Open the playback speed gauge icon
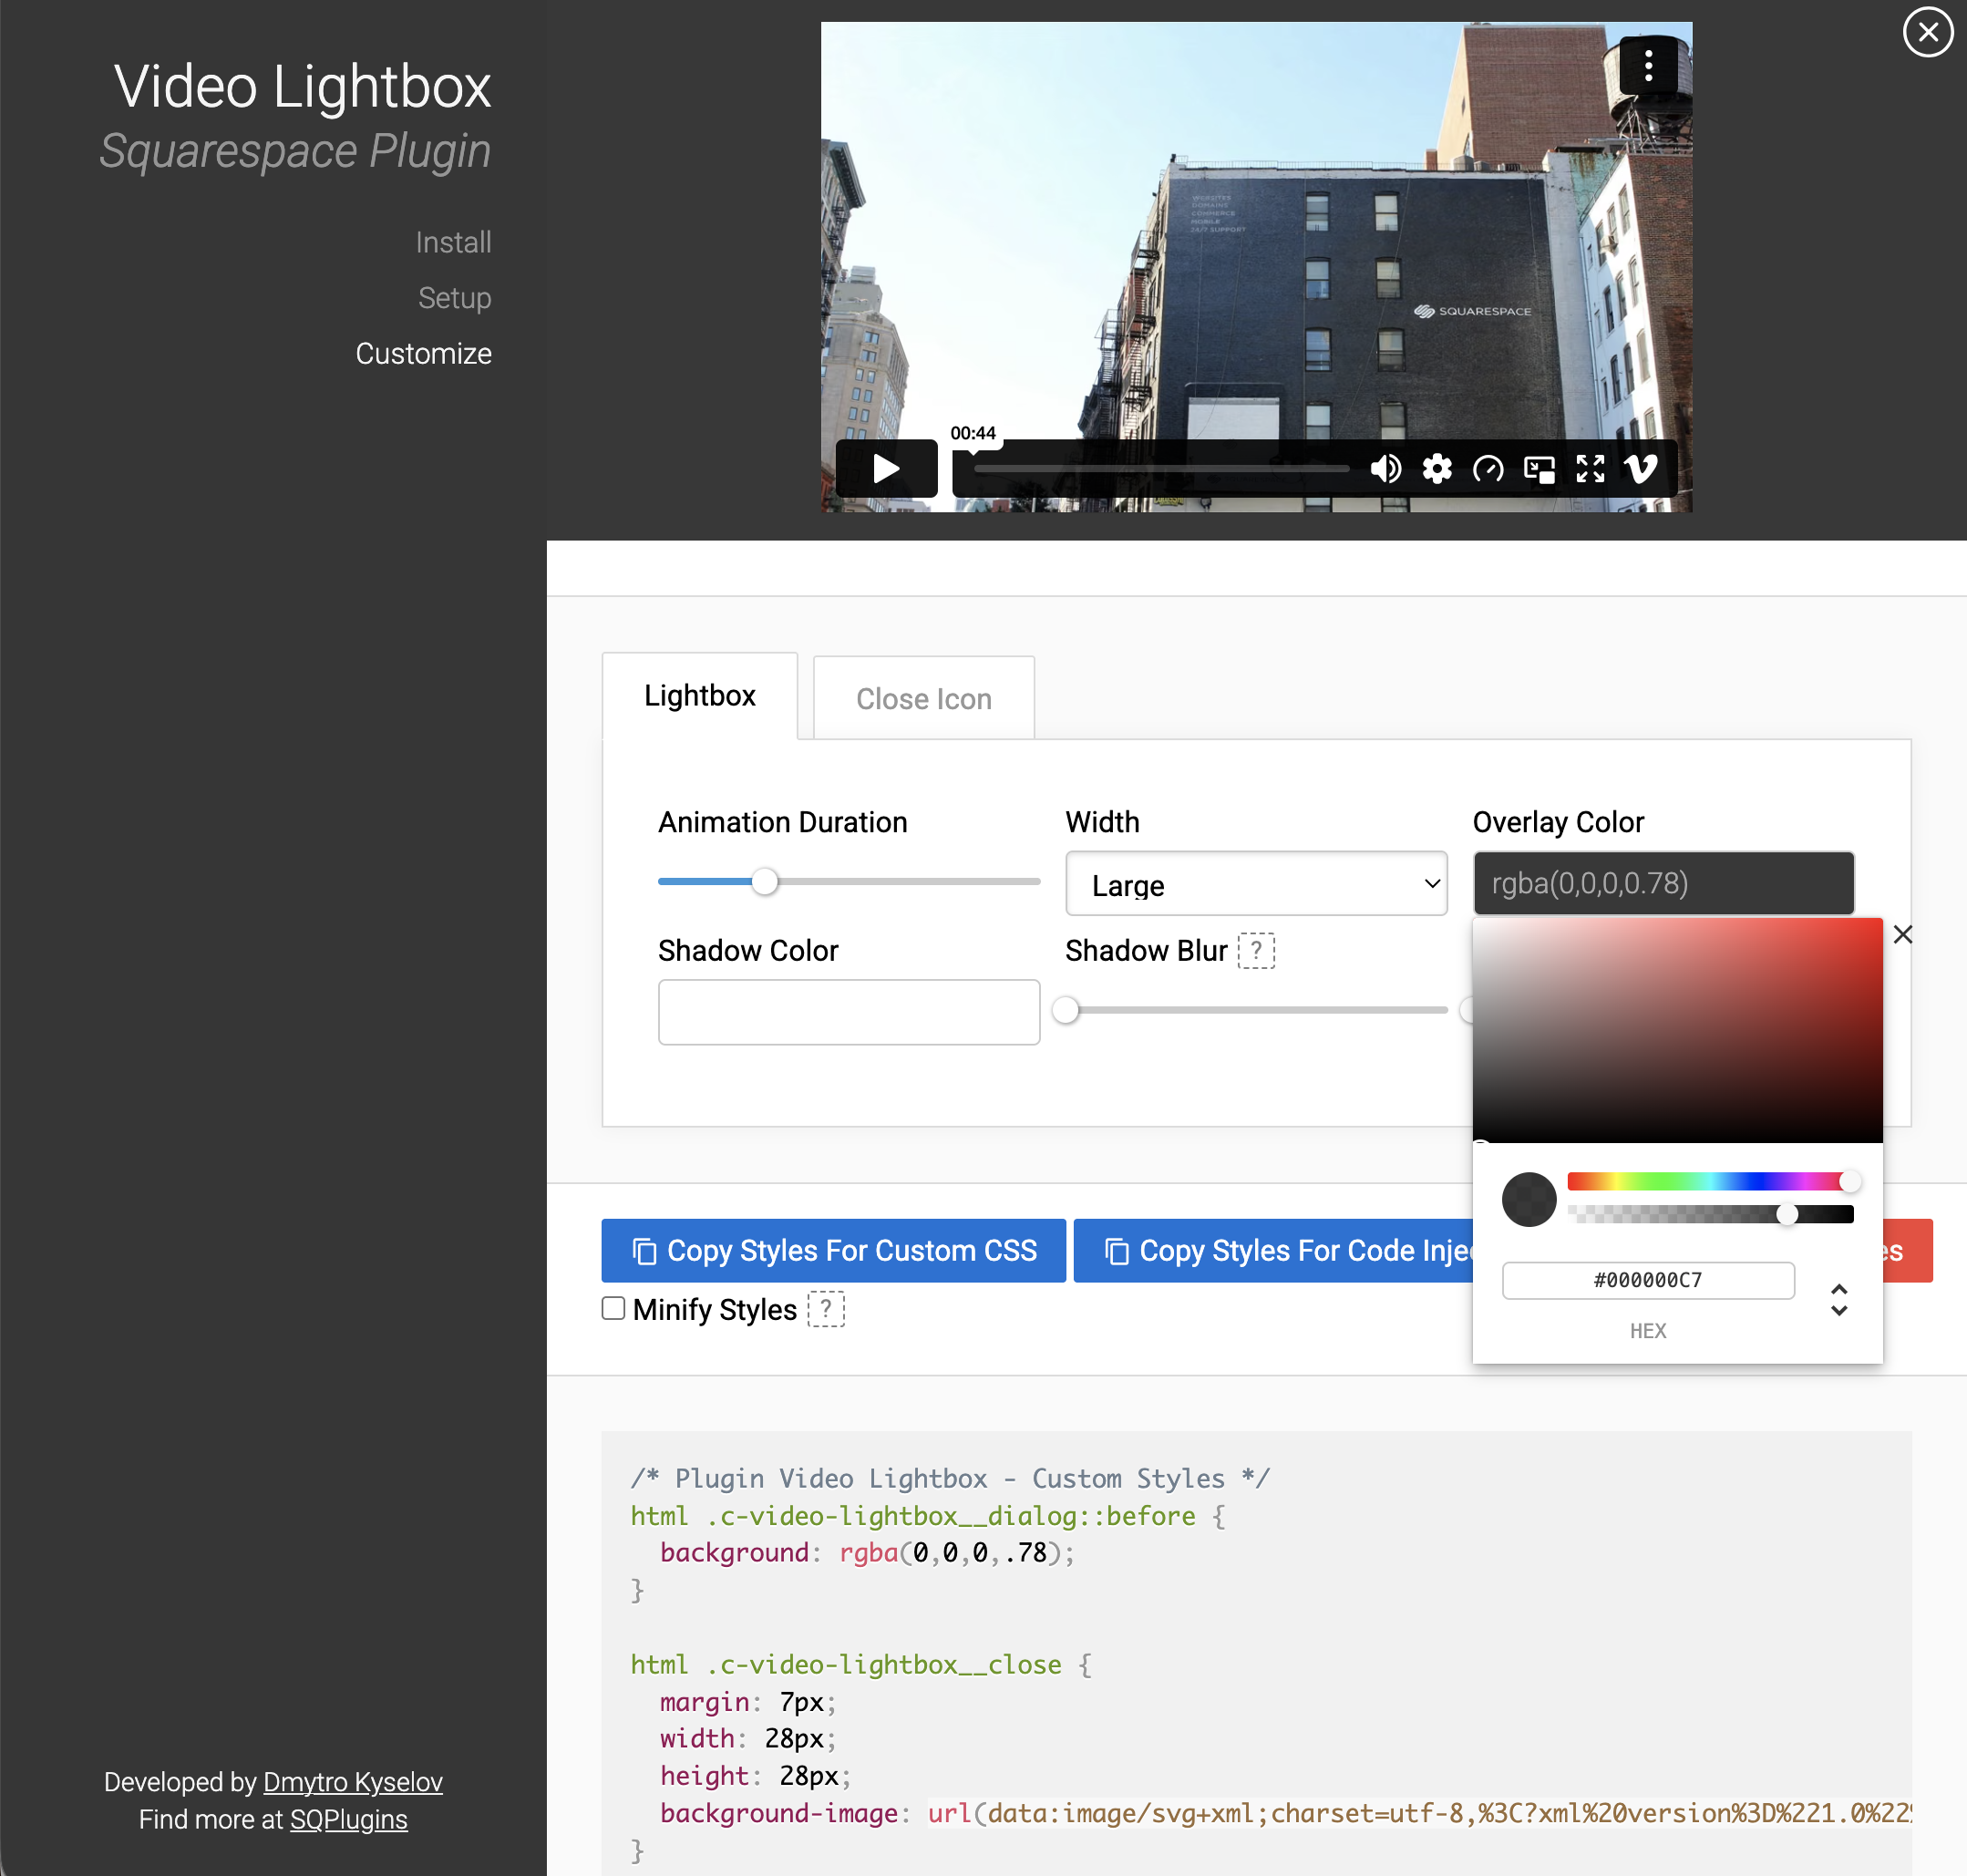The height and width of the screenshot is (1876, 1967). (1488, 468)
